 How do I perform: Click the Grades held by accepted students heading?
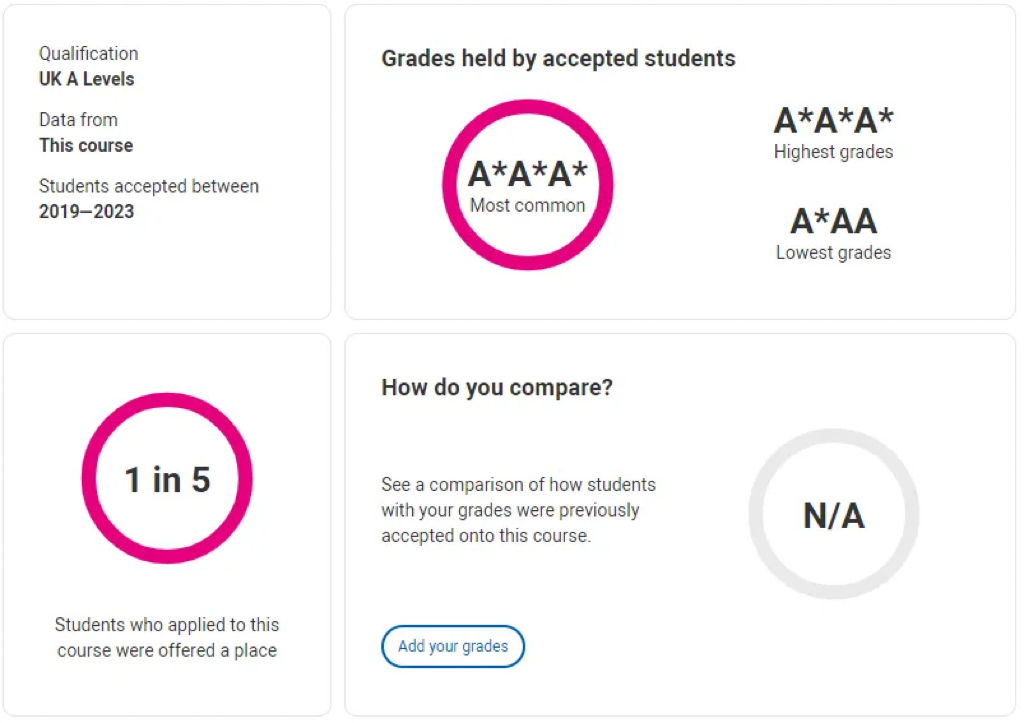tap(558, 58)
